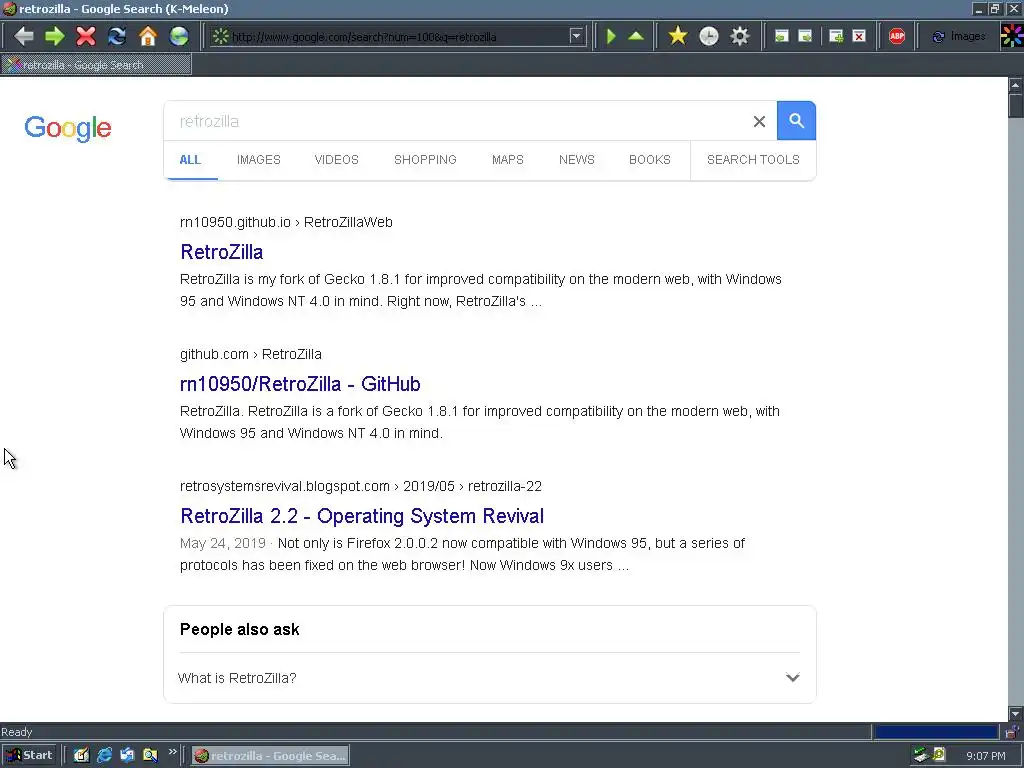Click the green Go arrow beside URL bar
Image resolution: width=1024 pixels, height=768 pixels.
click(x=611, y=36)
